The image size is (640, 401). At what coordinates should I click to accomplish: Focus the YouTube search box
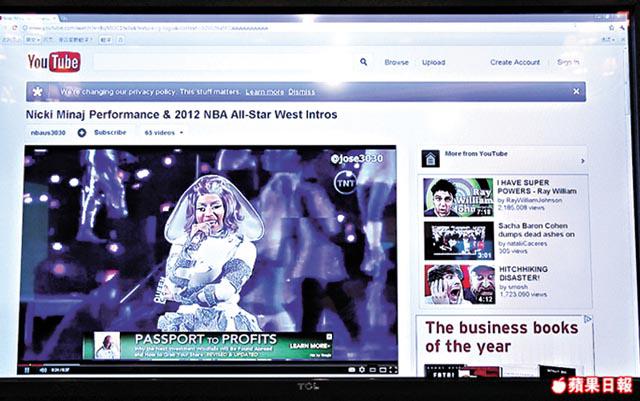click(223, 62)
